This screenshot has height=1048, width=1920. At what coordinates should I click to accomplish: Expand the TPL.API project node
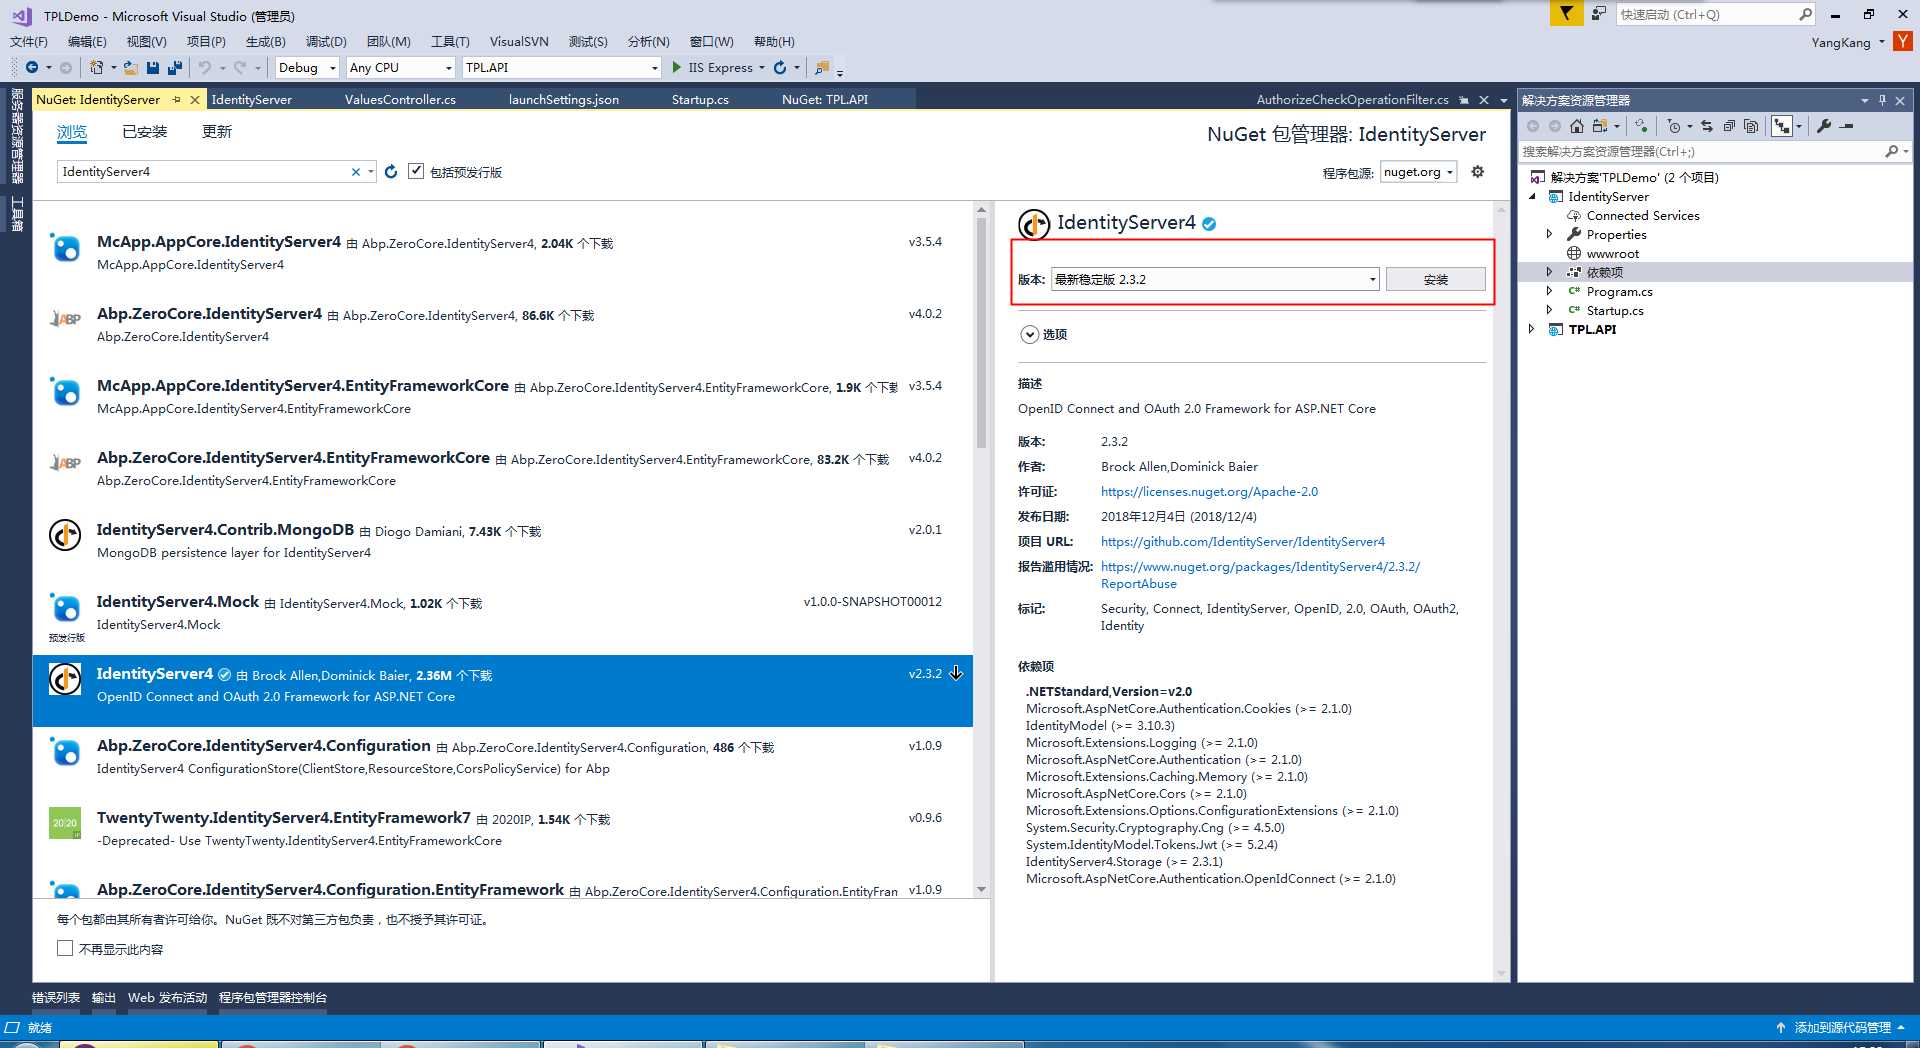(1531, 329)
